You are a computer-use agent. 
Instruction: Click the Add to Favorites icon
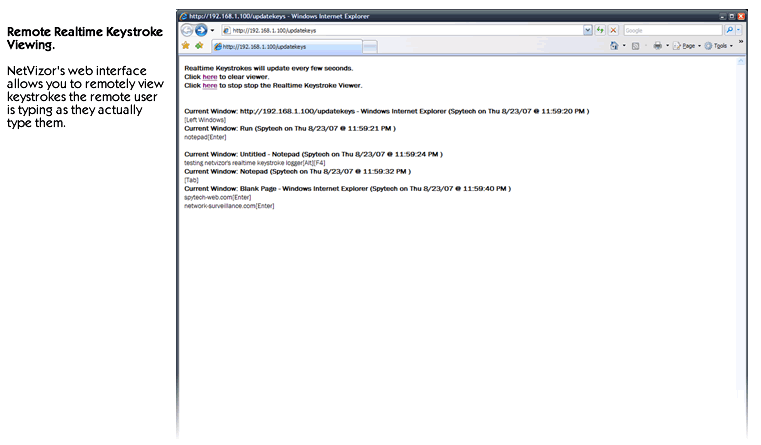[x=199, y=46]
